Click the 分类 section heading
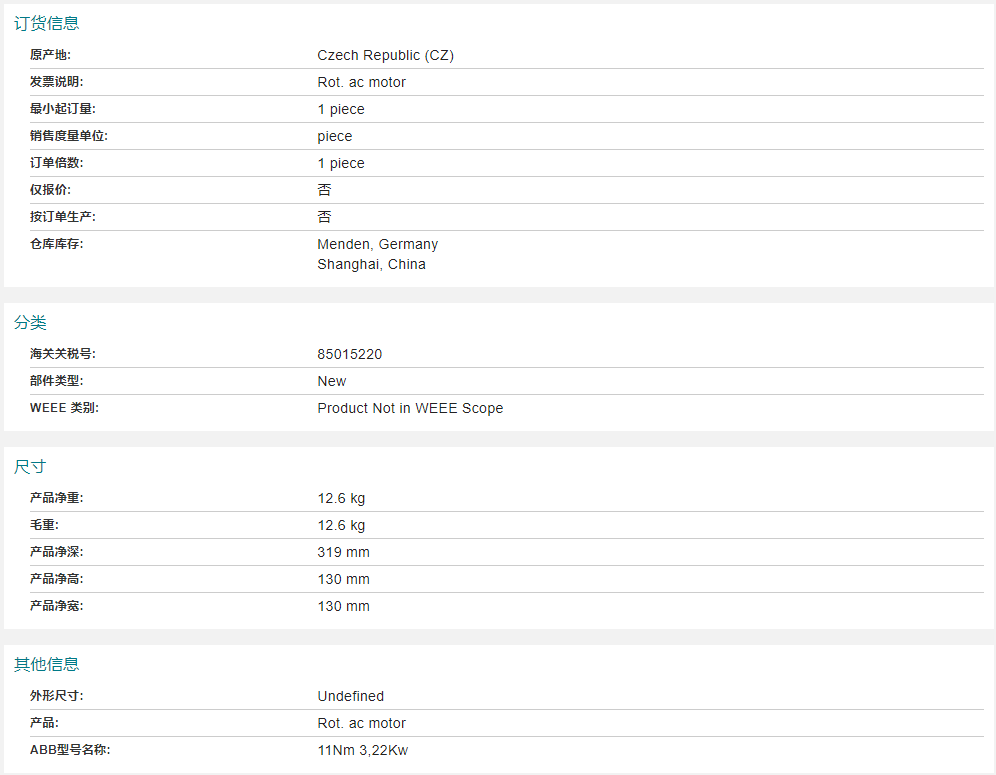This screenshot has width=996, height=775. pos(30,323)
